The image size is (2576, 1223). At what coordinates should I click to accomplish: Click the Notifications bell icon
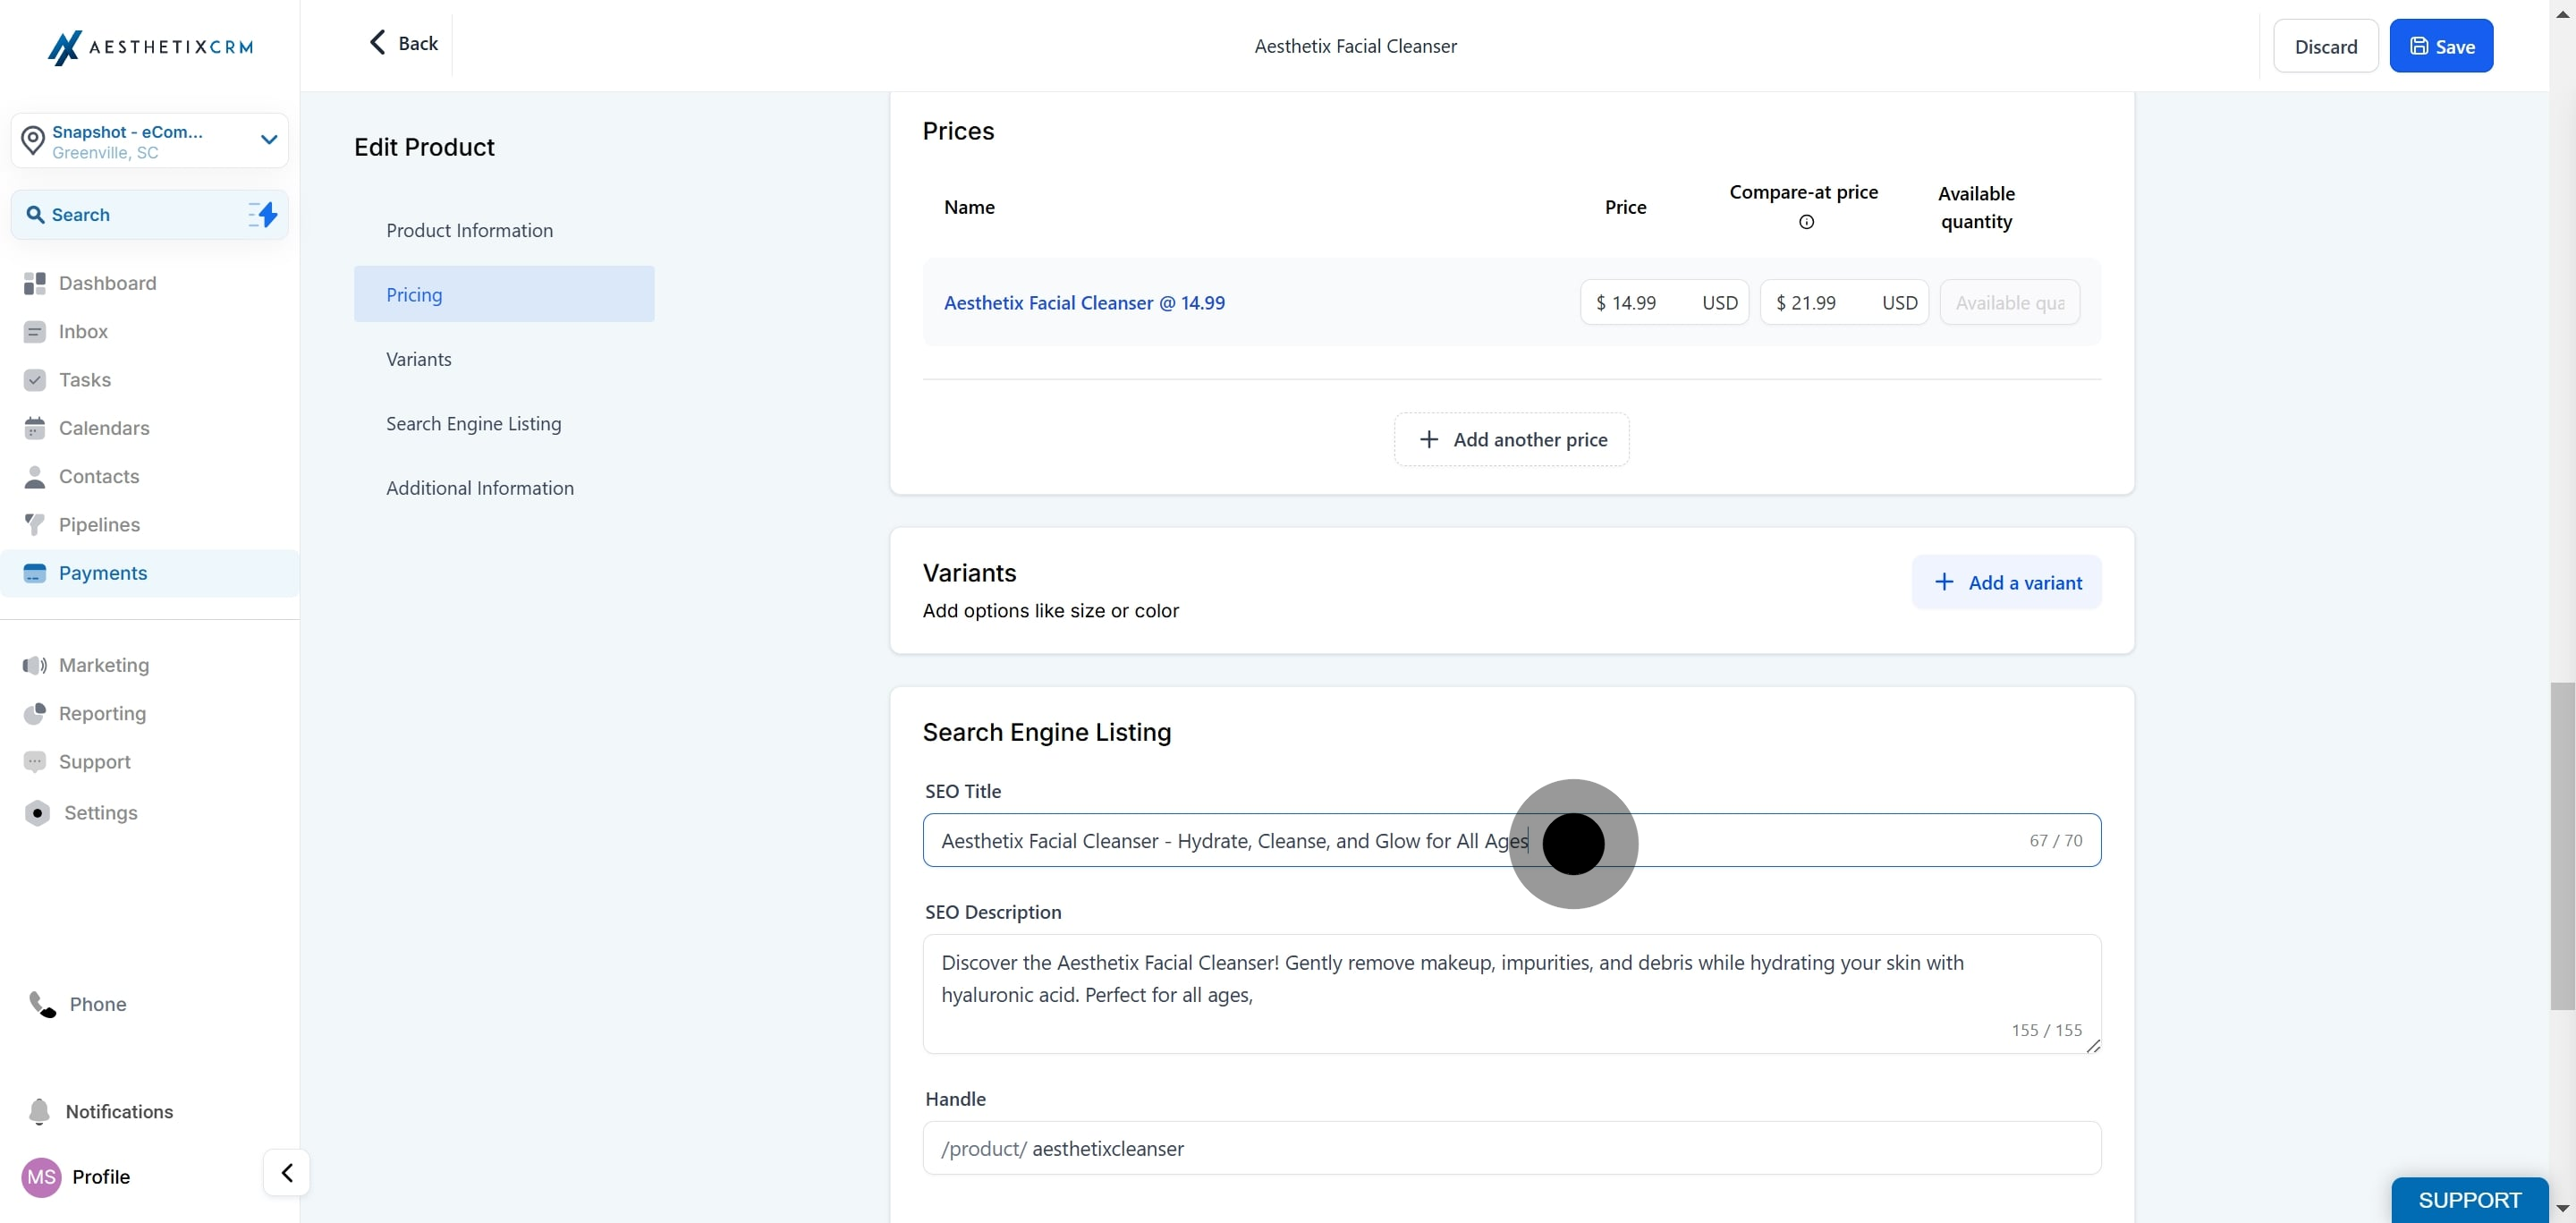39,1111
